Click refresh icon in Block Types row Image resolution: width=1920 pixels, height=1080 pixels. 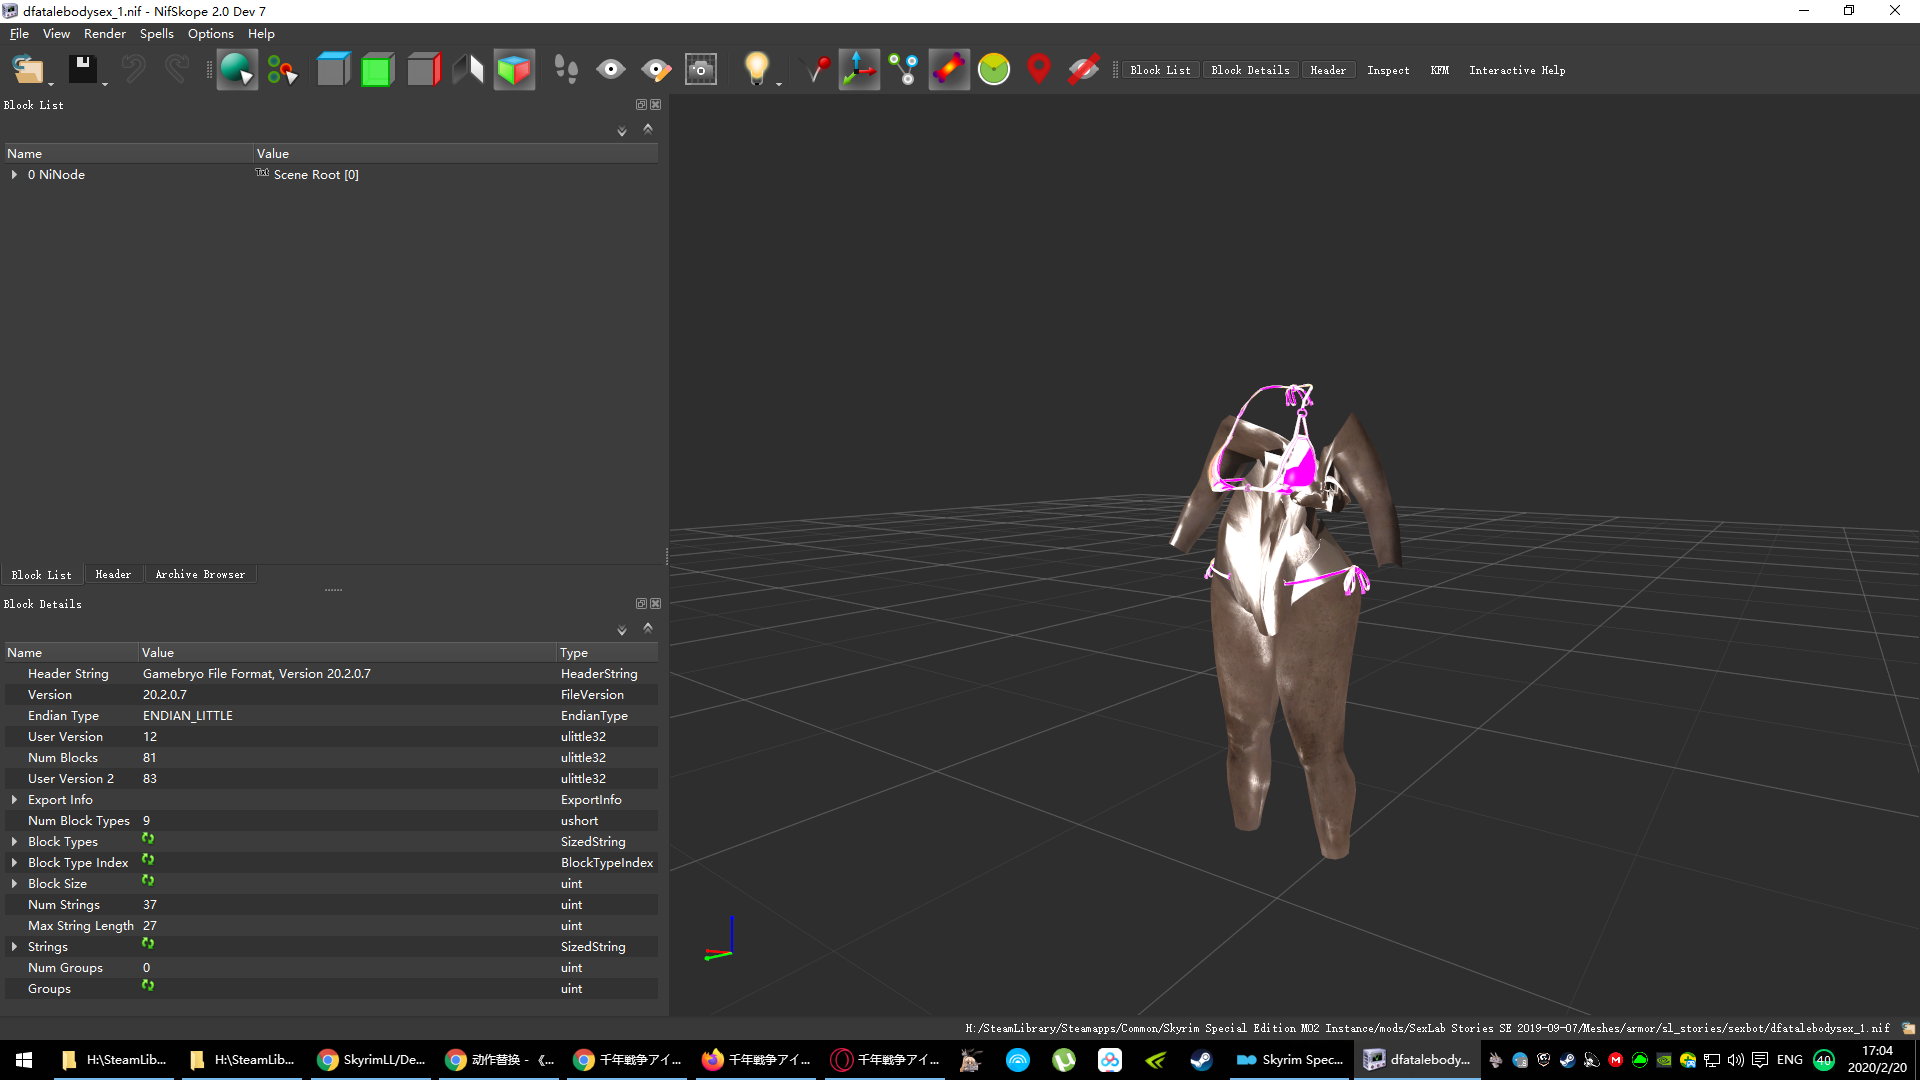[x=148, y=839]
